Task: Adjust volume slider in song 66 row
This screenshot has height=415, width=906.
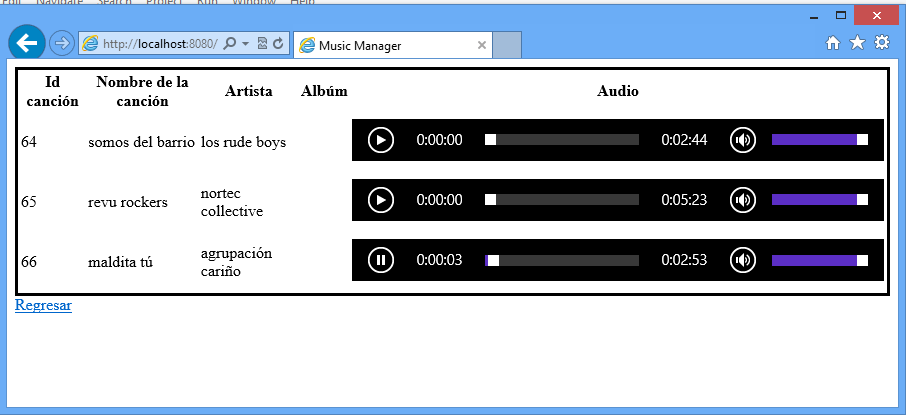Action: click(820, 260)
